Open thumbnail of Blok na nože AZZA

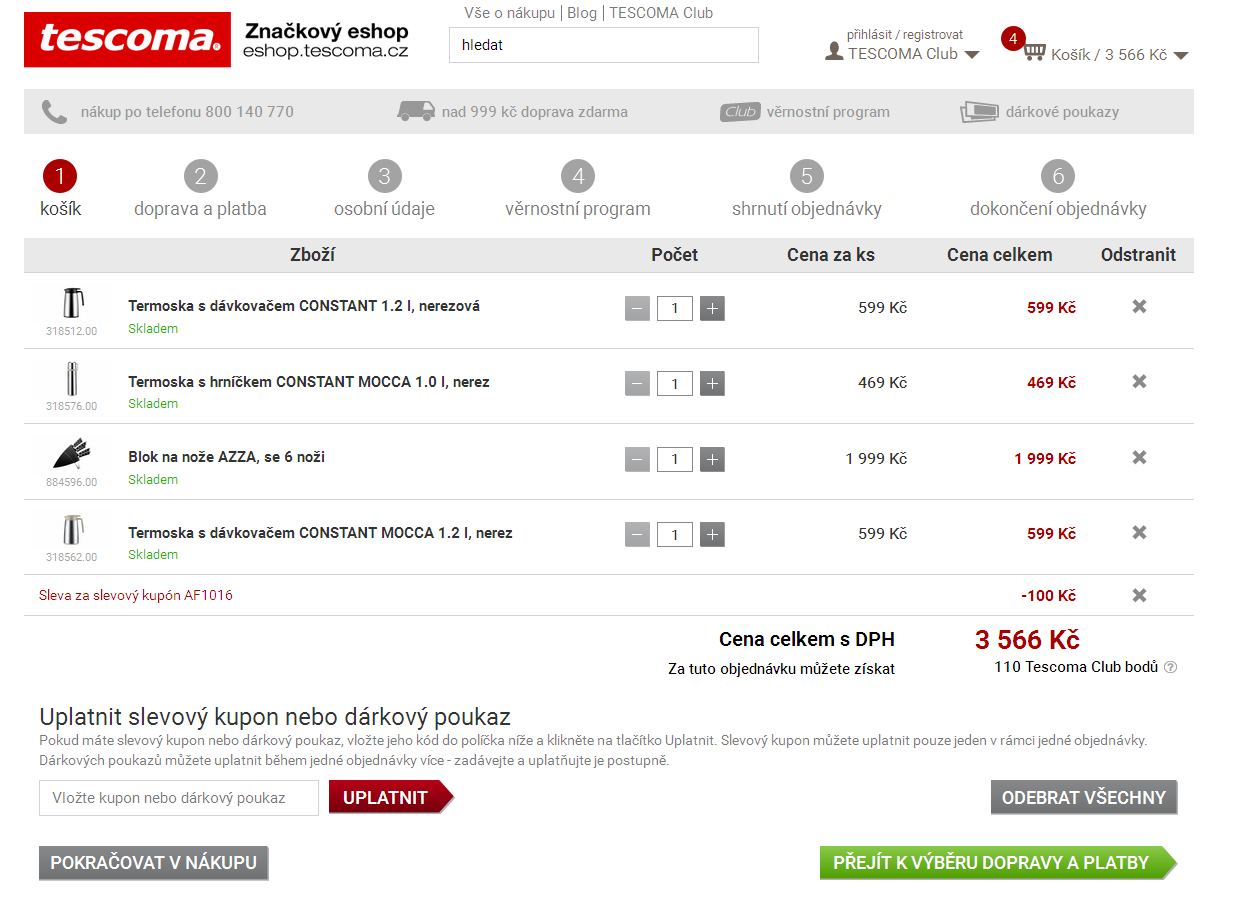point(72,455)
